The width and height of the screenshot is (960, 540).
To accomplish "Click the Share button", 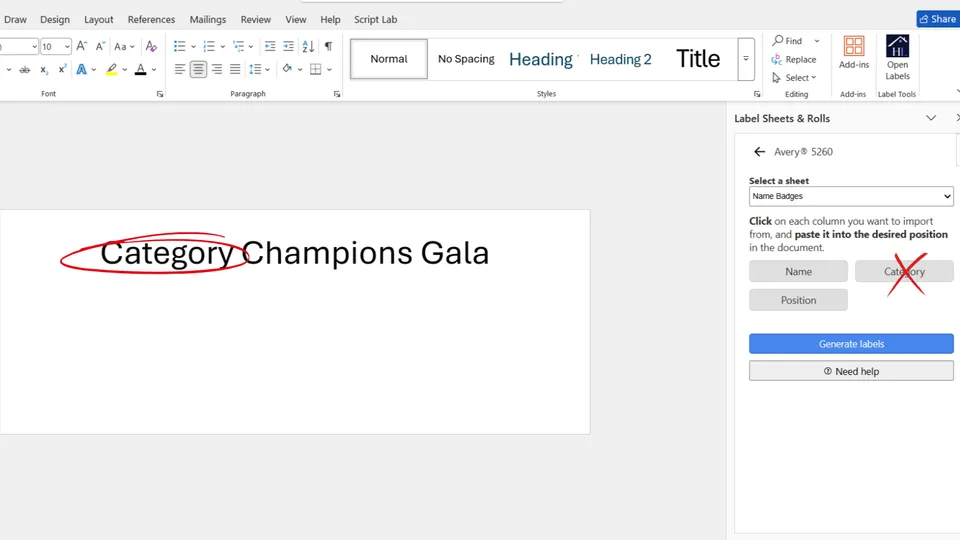I will pos(938,19).
